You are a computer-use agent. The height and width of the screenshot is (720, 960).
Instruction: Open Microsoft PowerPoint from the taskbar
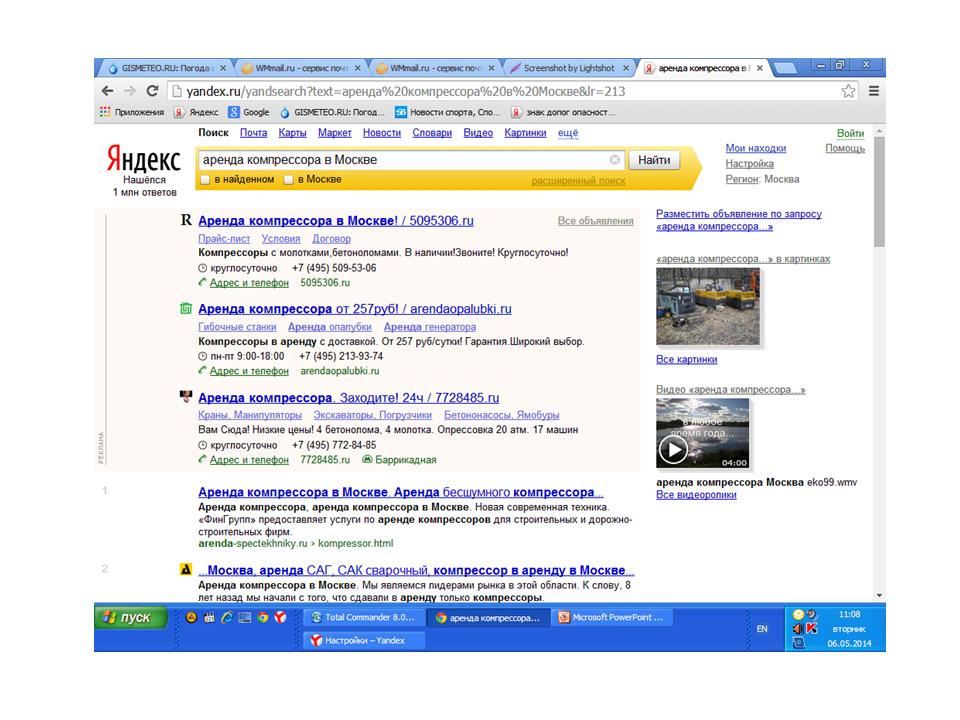(x=611, y=617)
